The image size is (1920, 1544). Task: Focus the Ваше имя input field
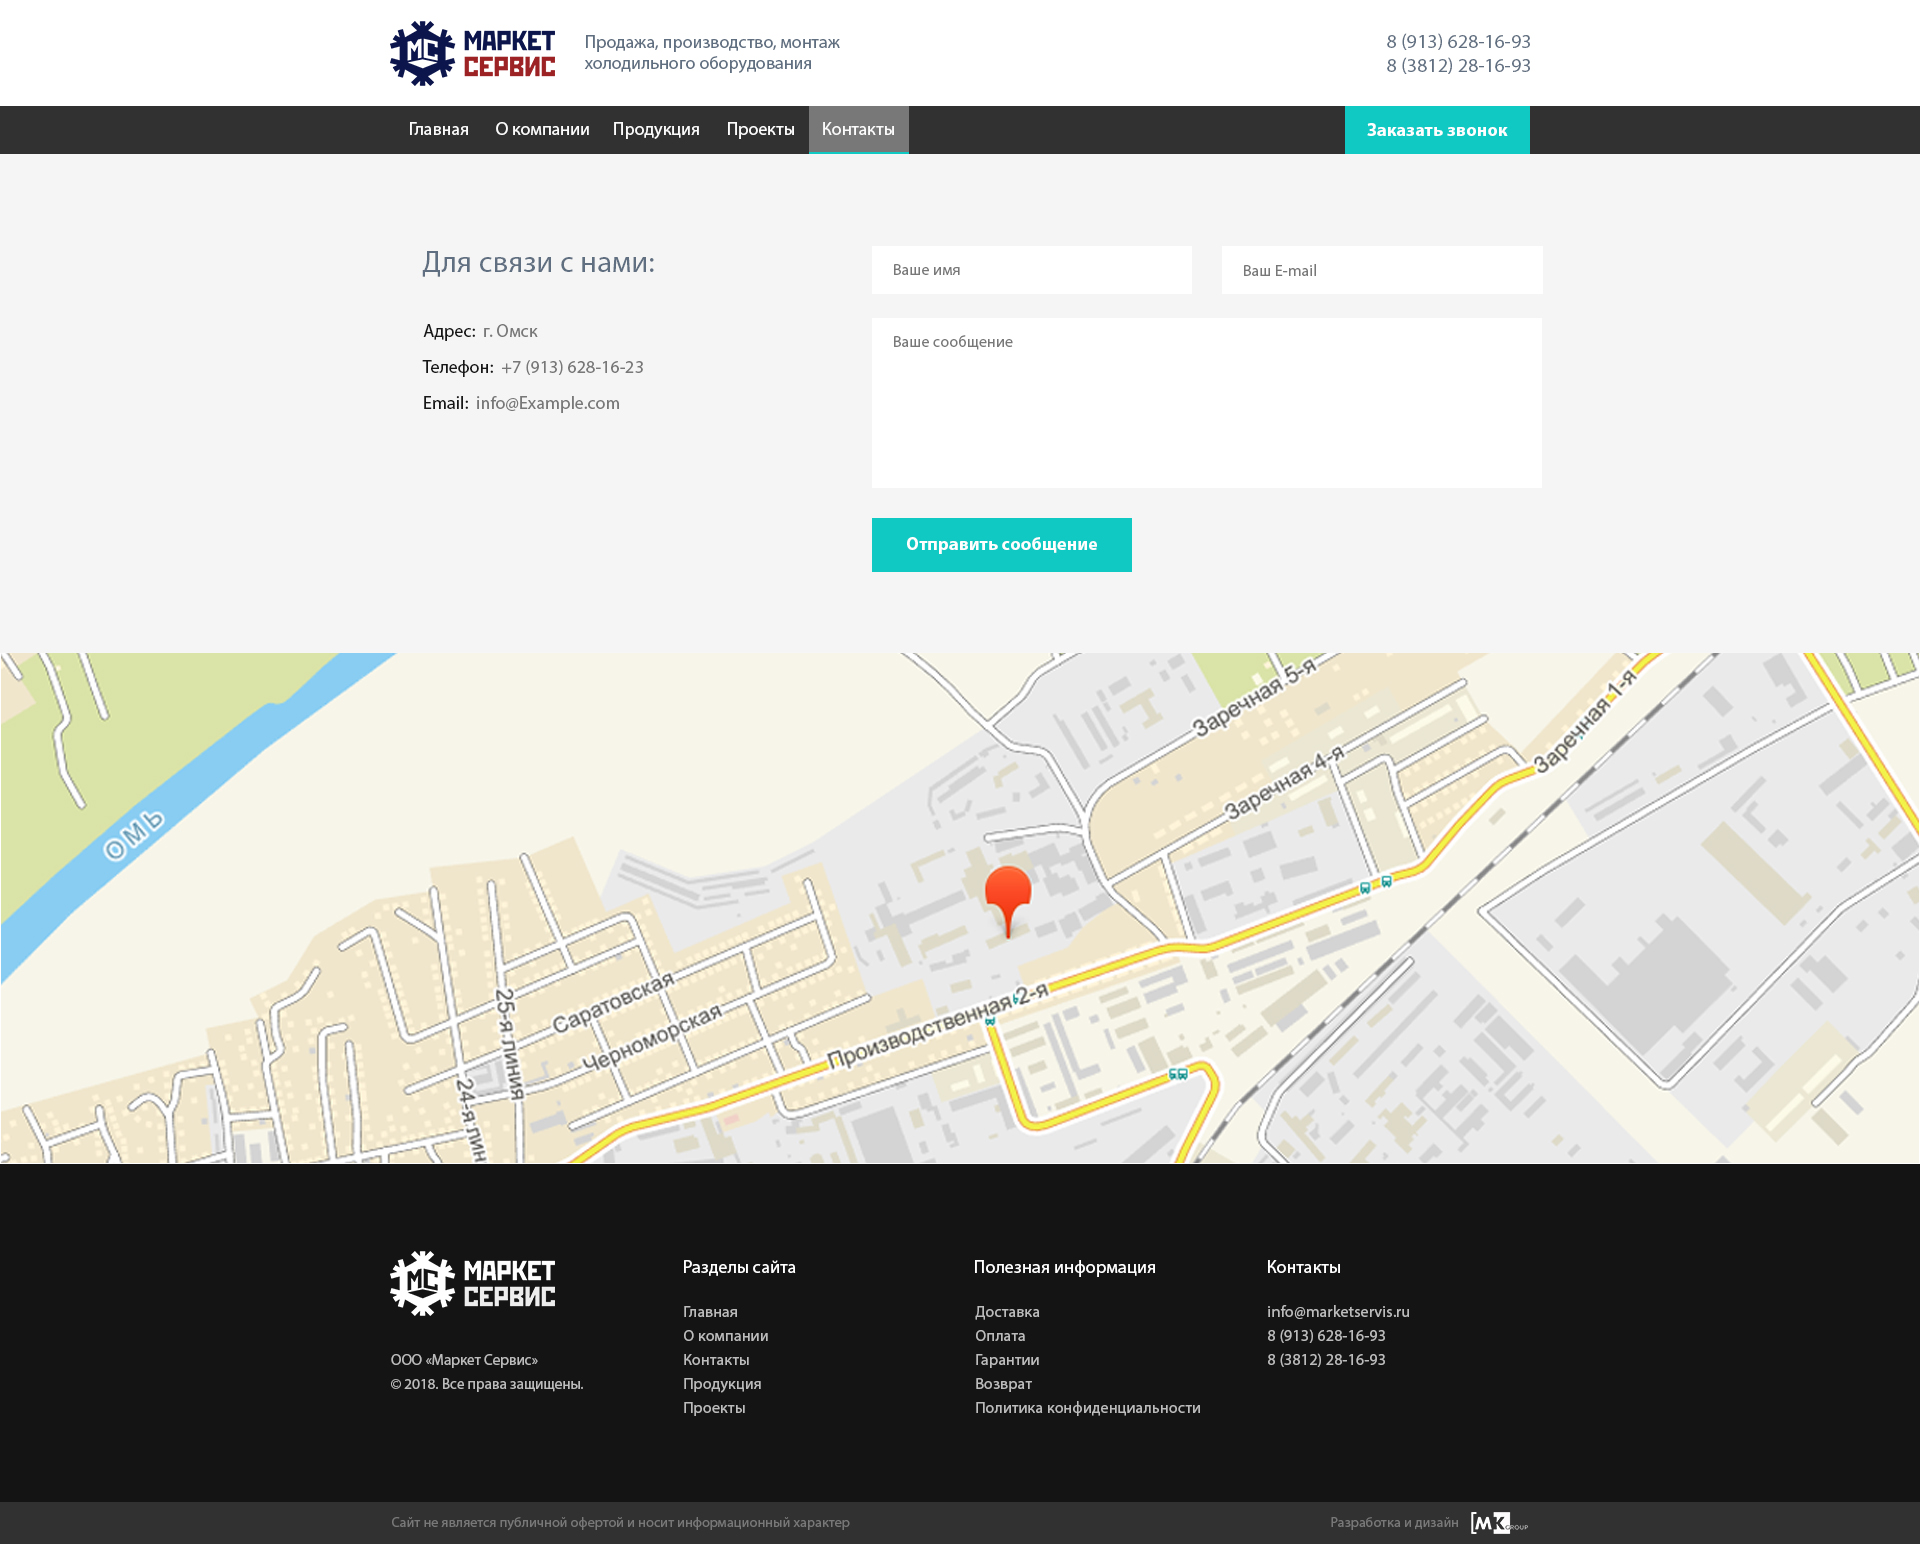(x=1031, y=270)
